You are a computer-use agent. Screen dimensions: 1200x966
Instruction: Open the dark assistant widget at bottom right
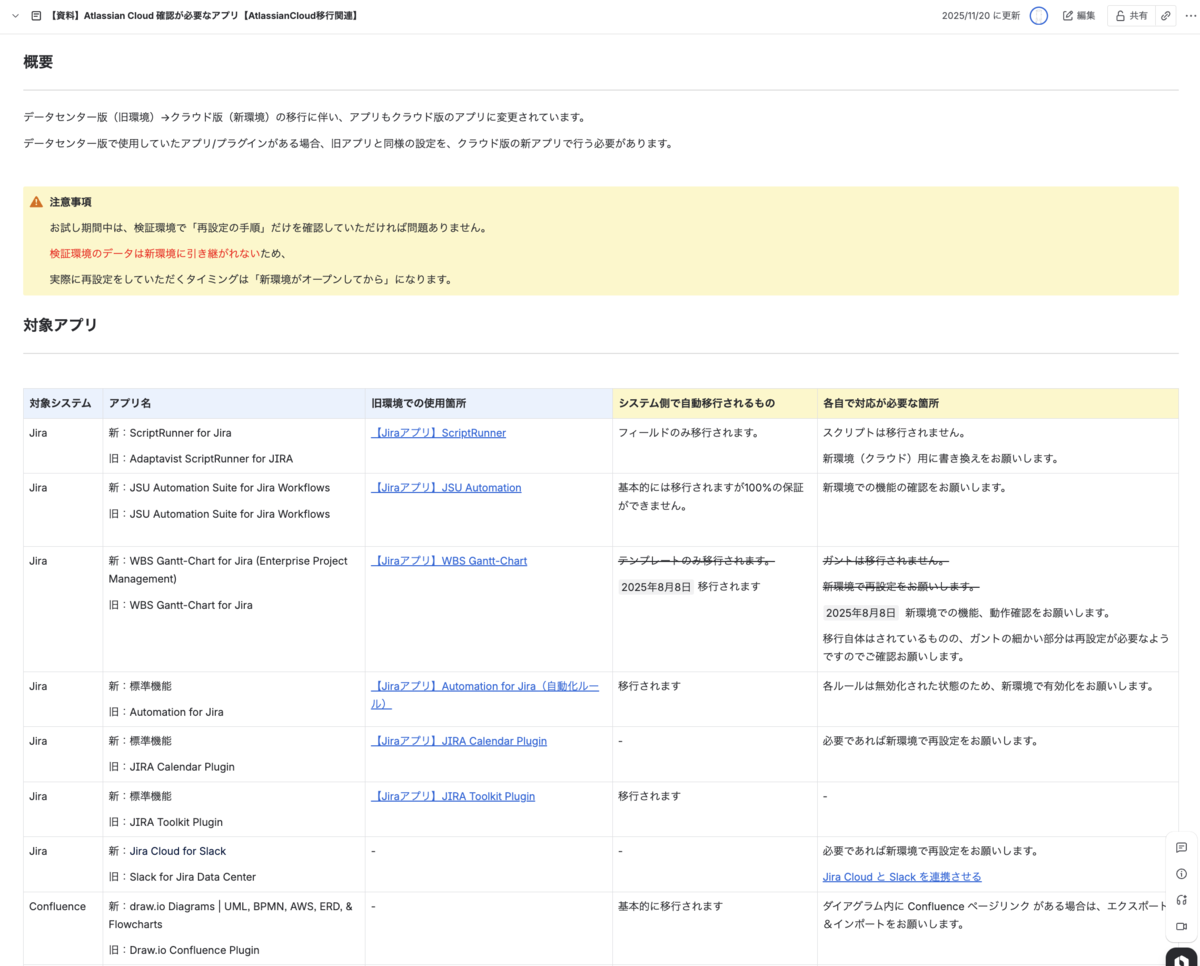click(1182, 957)
